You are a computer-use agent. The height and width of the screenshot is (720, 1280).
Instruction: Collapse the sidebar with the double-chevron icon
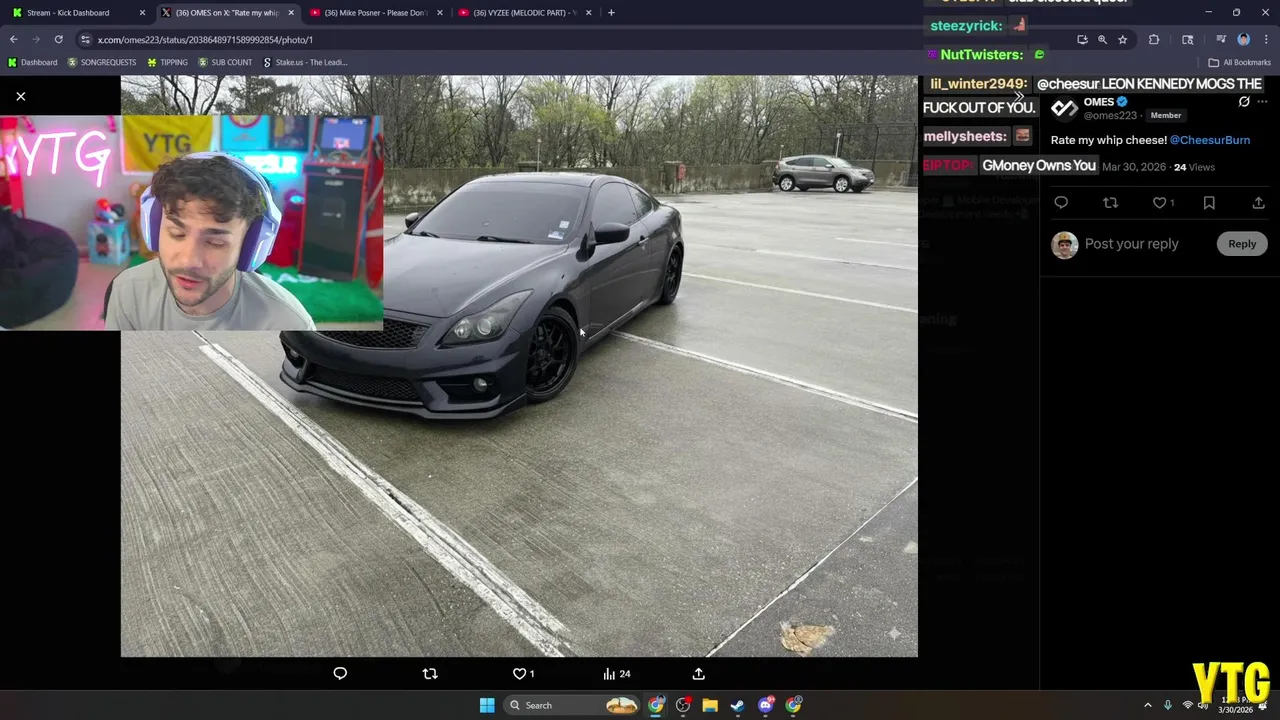pyautogui.click(x=1018, y=96)
